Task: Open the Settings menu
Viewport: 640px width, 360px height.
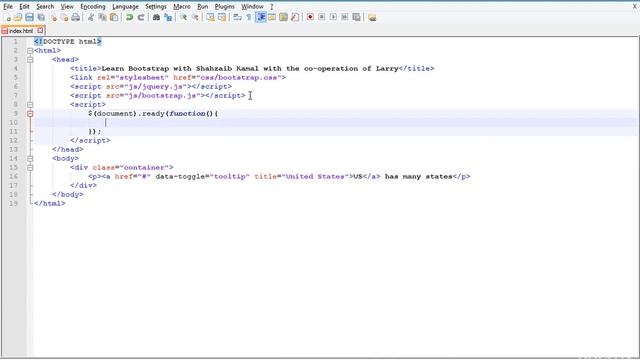Action: click(156, 7)
